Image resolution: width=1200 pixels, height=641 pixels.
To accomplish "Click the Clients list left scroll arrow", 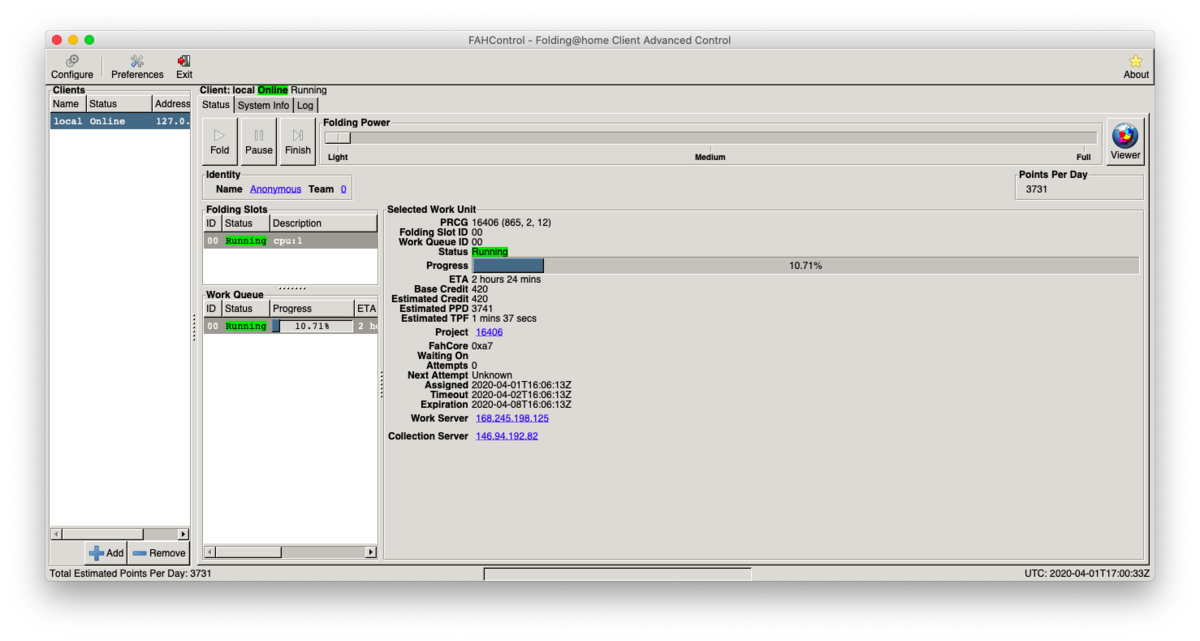I will pos(56,534).
